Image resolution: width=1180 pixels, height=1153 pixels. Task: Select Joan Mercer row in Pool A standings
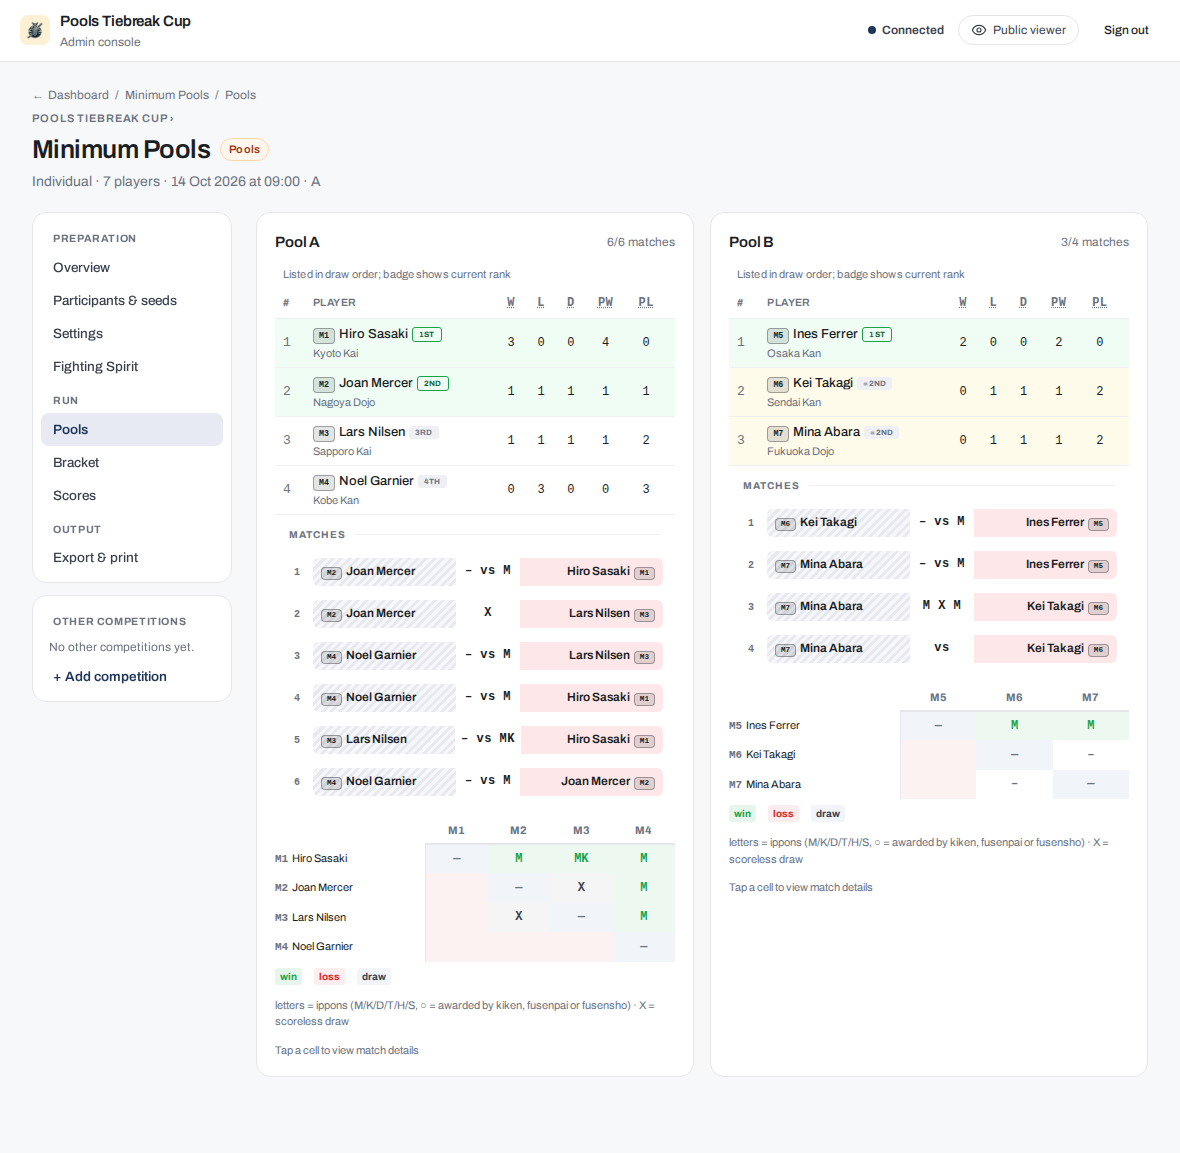click(475, 391)
